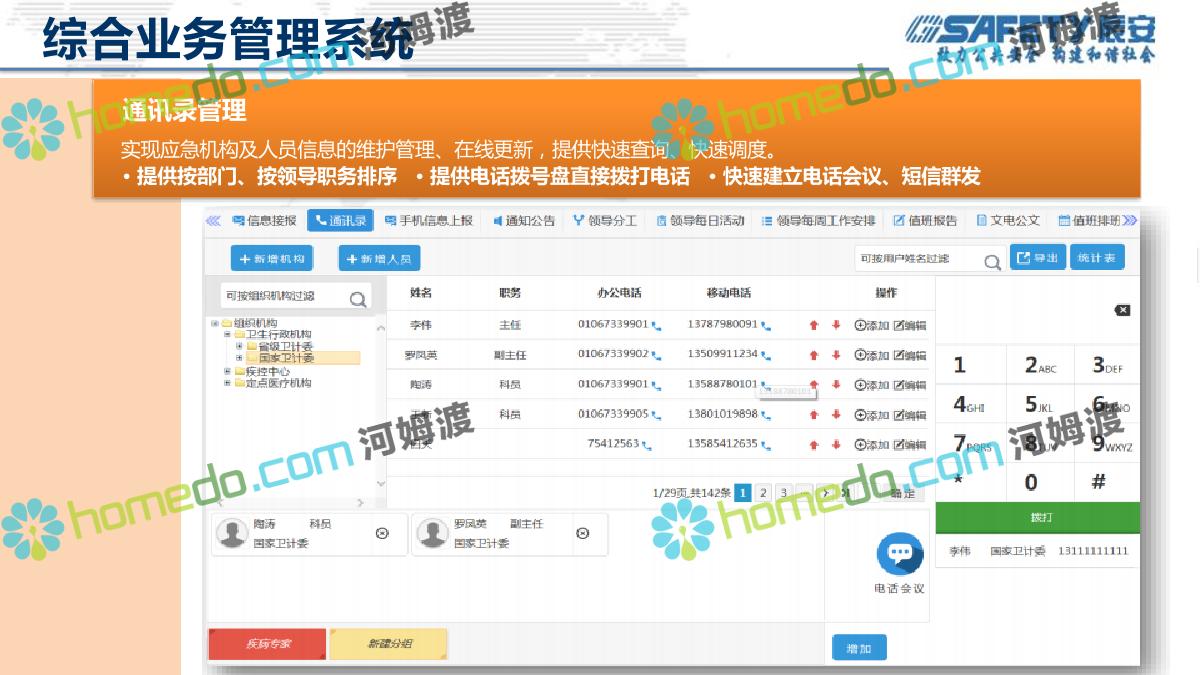
Task: Move 李伟 up with the red up arrow
Action: (814, 325)
